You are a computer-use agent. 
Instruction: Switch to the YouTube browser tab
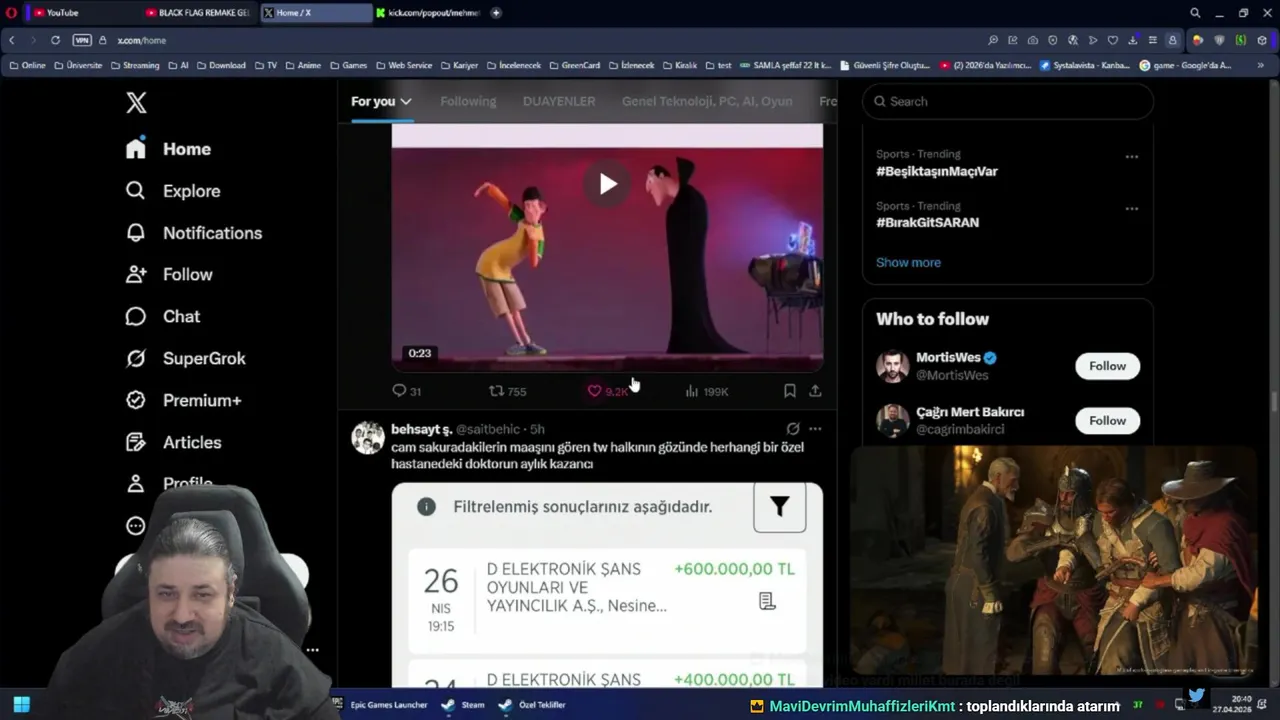pos(78,13)
